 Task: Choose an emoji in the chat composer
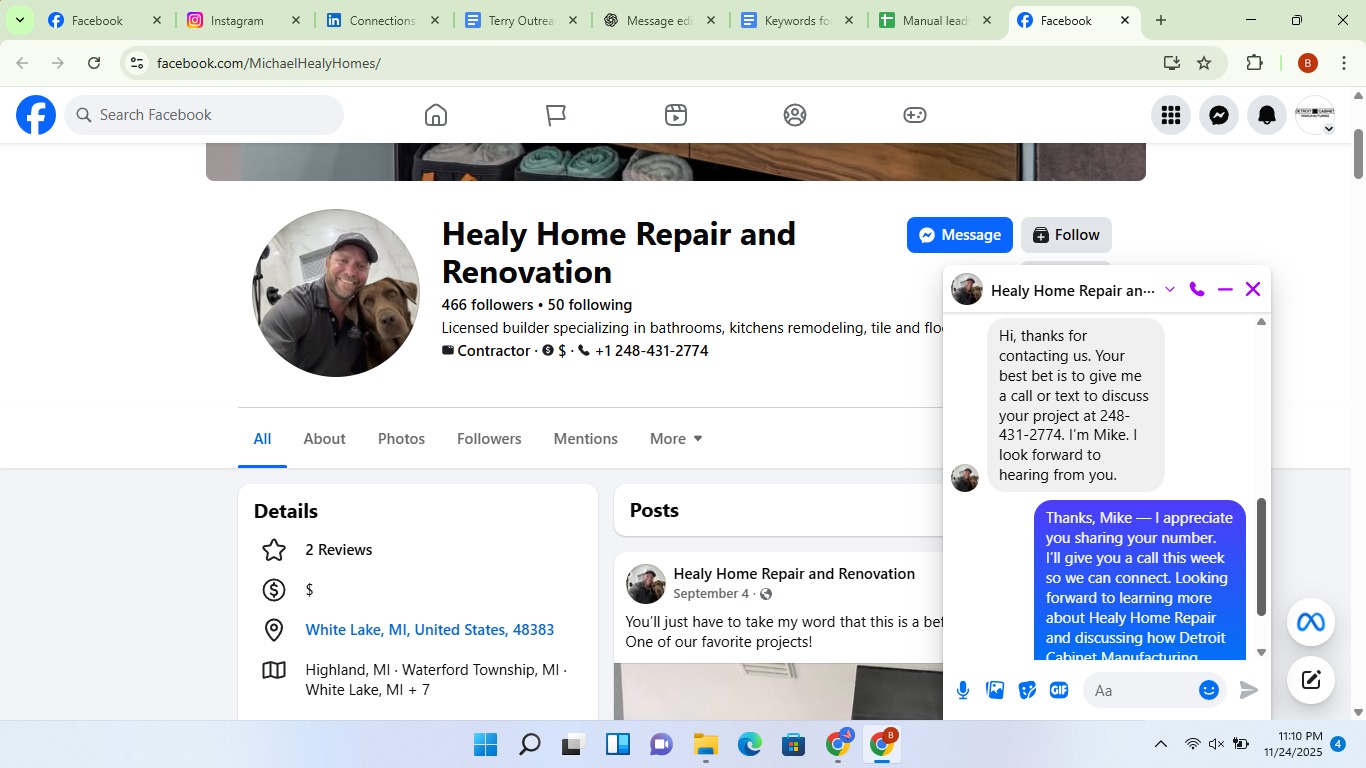(x=1209, y=690)
